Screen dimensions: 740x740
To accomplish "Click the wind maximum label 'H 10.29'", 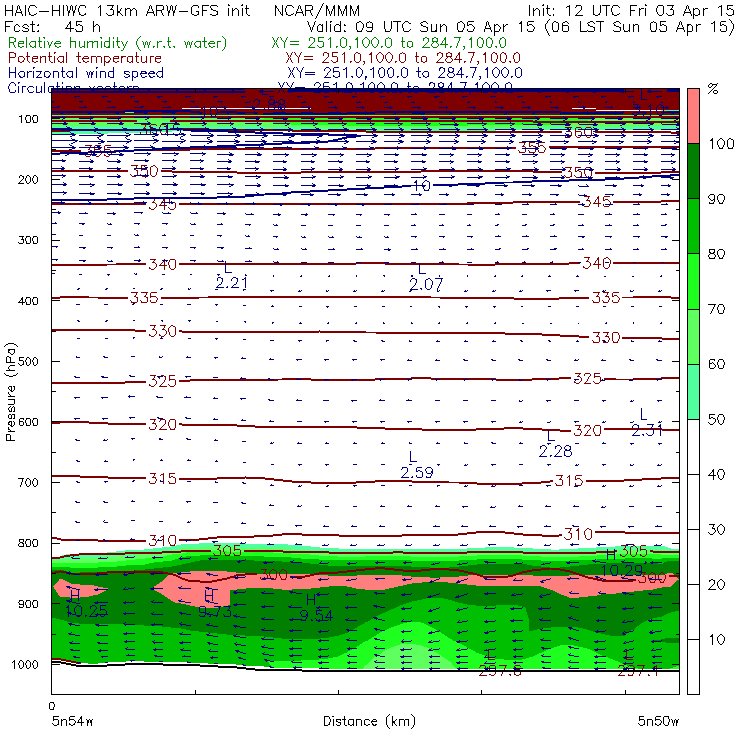I will coord(622,563).
